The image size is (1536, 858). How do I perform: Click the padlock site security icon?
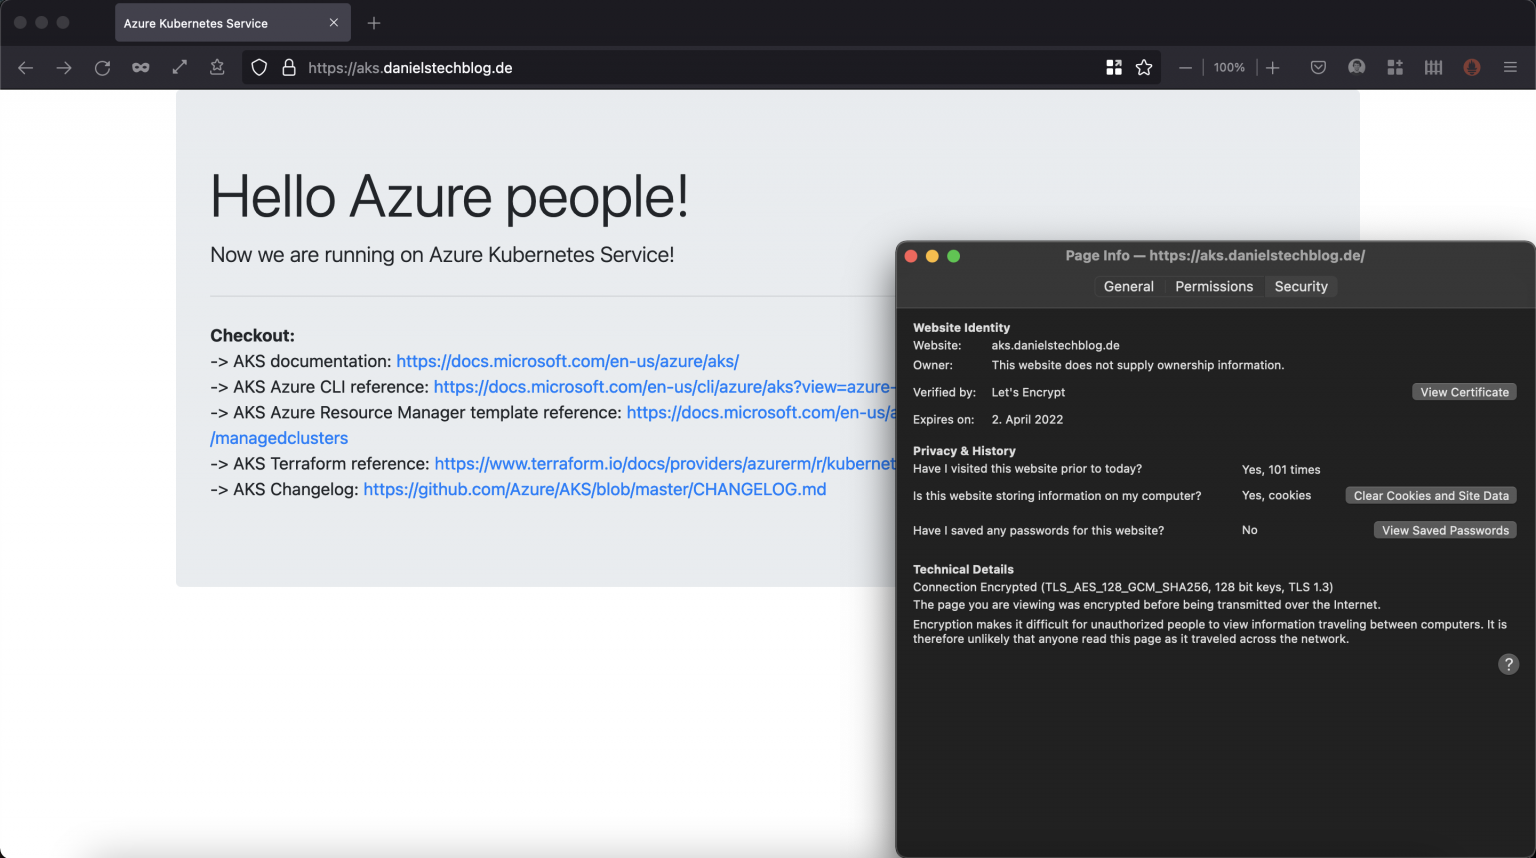coord(289,68)
